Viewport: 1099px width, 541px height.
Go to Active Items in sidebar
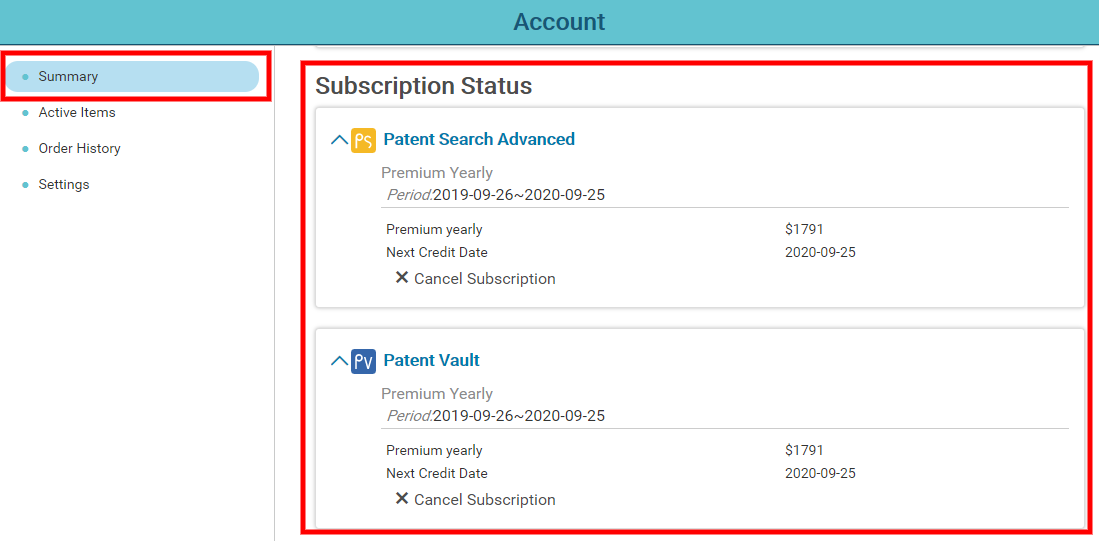click(77, 112)
